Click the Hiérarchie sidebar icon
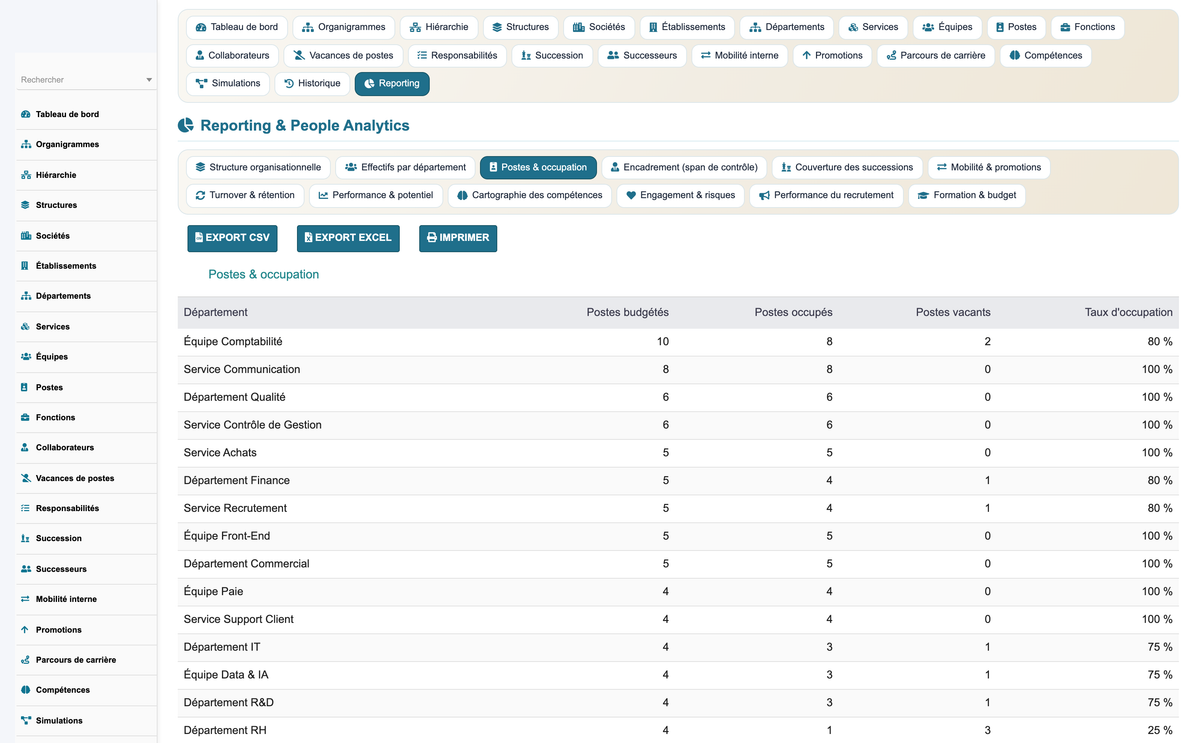Viewport: 1200px width, 743px height. (x=25, y=175)
